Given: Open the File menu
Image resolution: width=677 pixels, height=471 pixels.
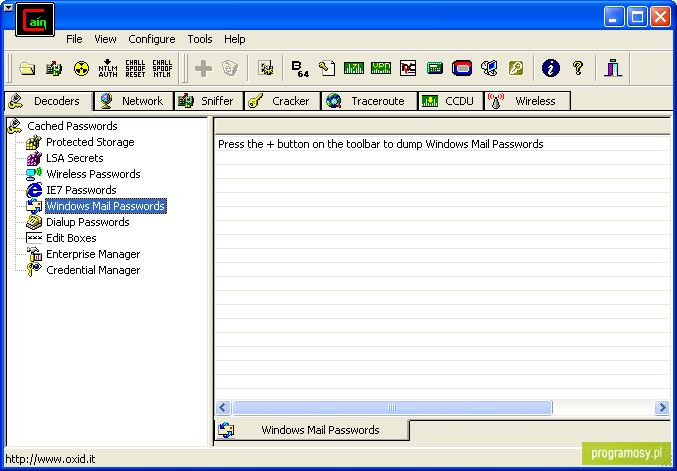Looking at the screenshot, I should (74, 39).
